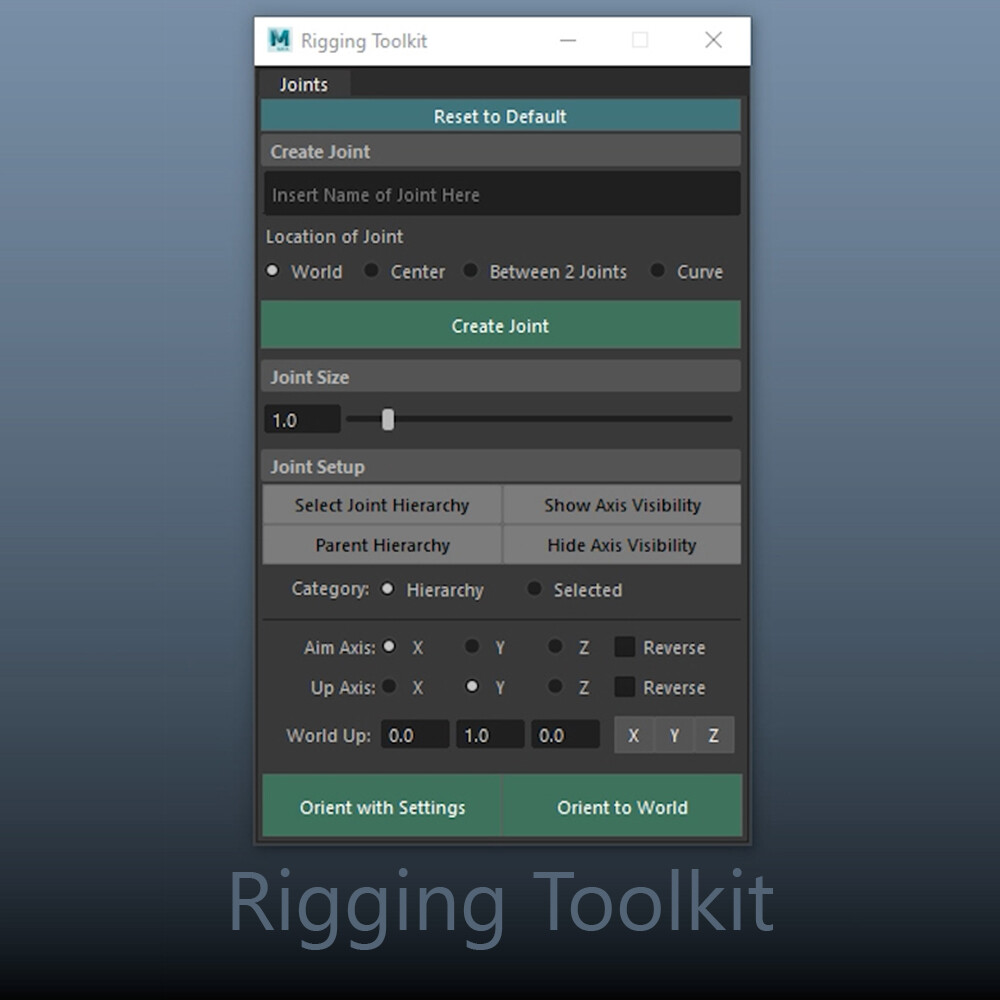Switch to the Joints tab
Image resolution: width=1000 pixels, height=1000 pixels.
click(x=303, y=84)
